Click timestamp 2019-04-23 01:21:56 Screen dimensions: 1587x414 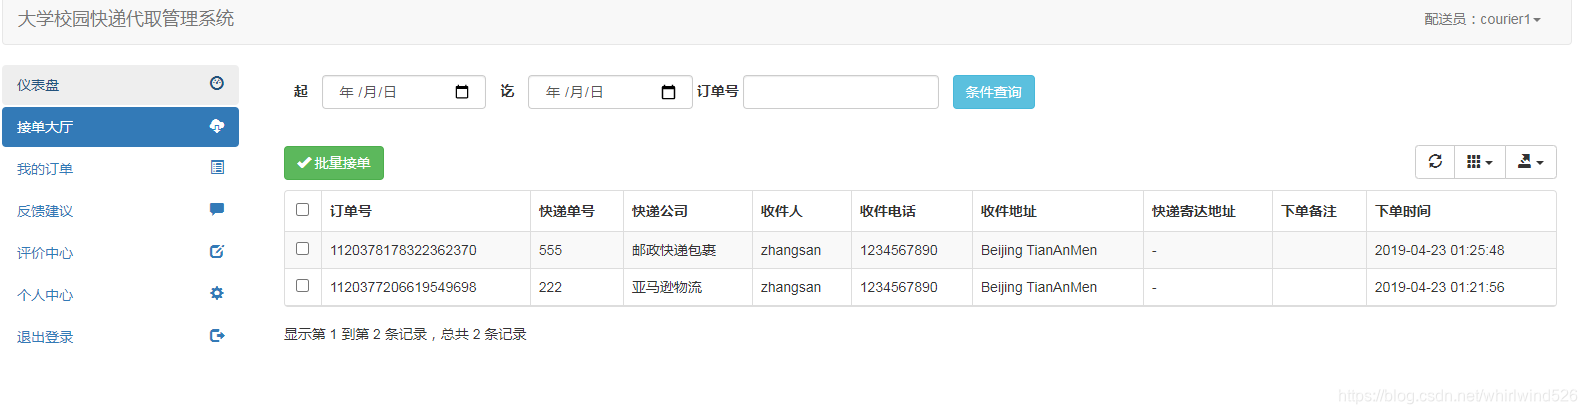1440,287
